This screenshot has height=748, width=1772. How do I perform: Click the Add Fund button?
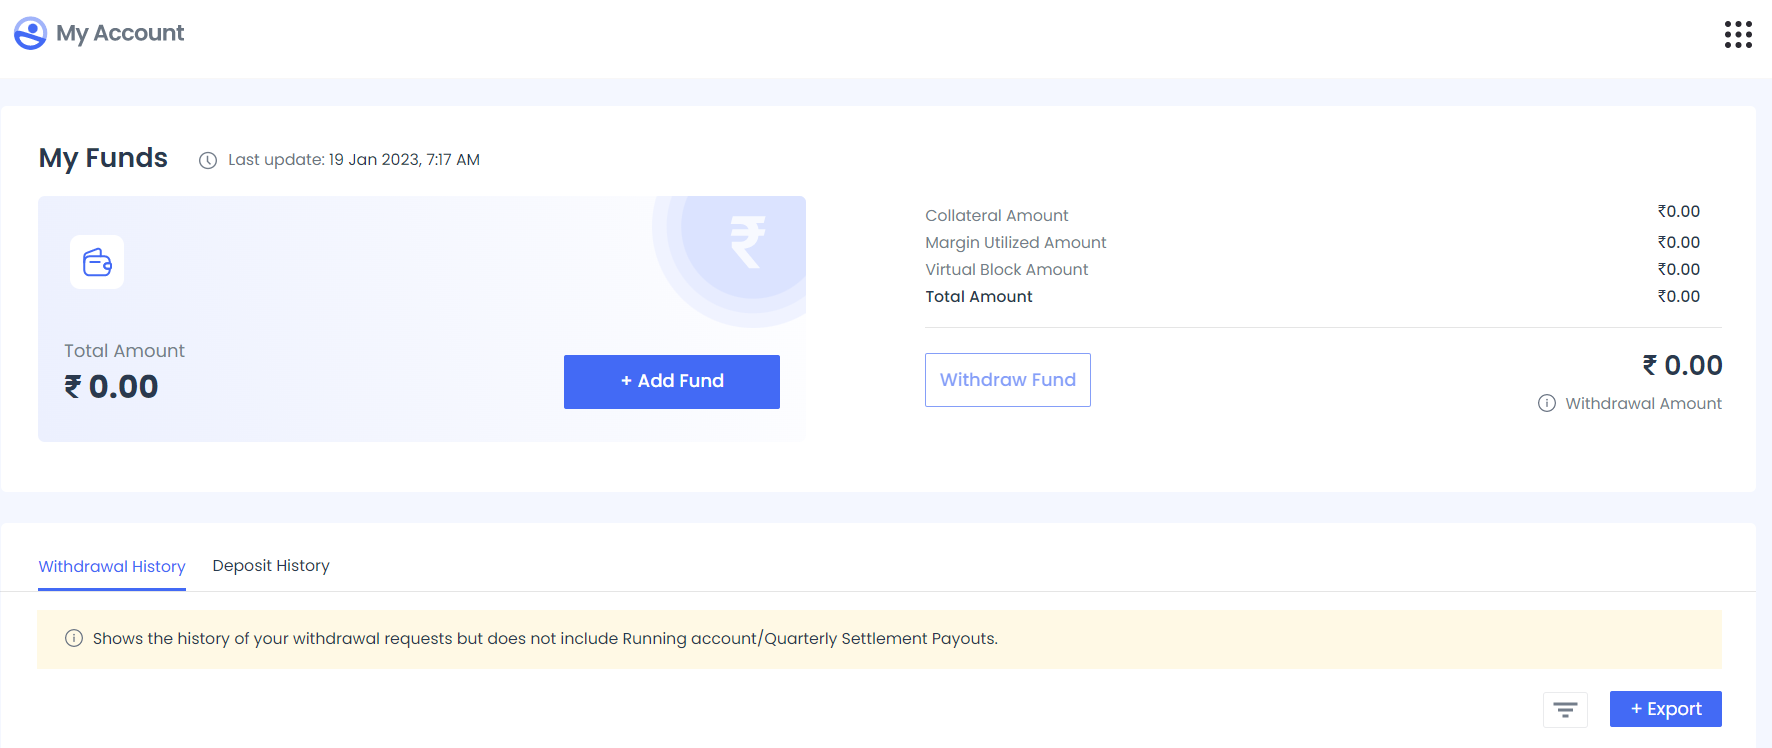[x=672, y=381]
